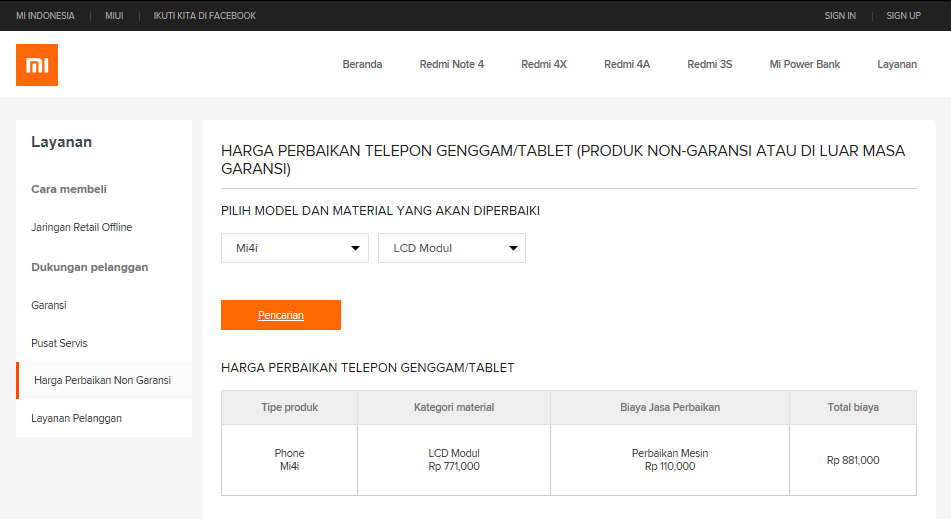Open the Redmi 4X menu item
This screenshot has height=519, width=951.
point(544,64)
